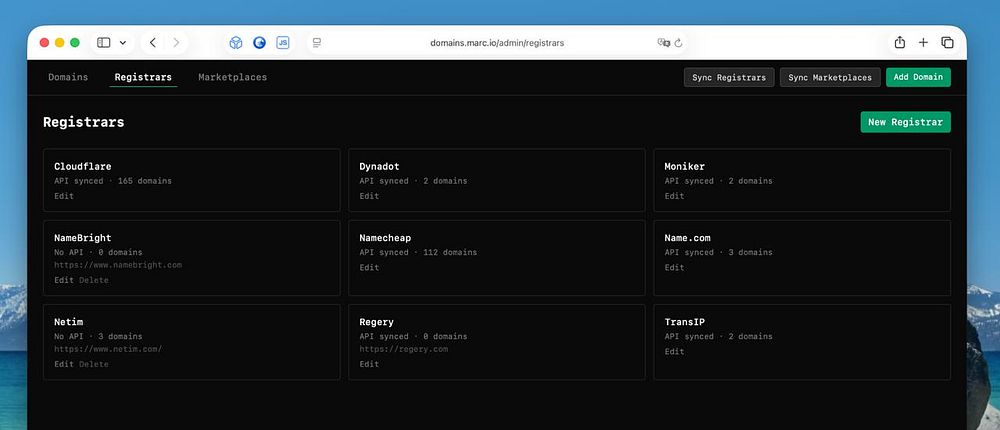This screenshot has height=430, width=1000.
Task: Click the Moniker card title
Action: pyautogui.click(x=685, y=167)
